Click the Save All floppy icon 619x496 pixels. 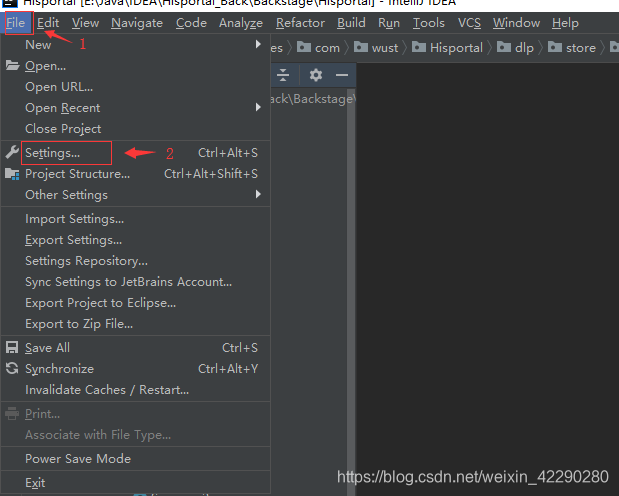[12, 348]
